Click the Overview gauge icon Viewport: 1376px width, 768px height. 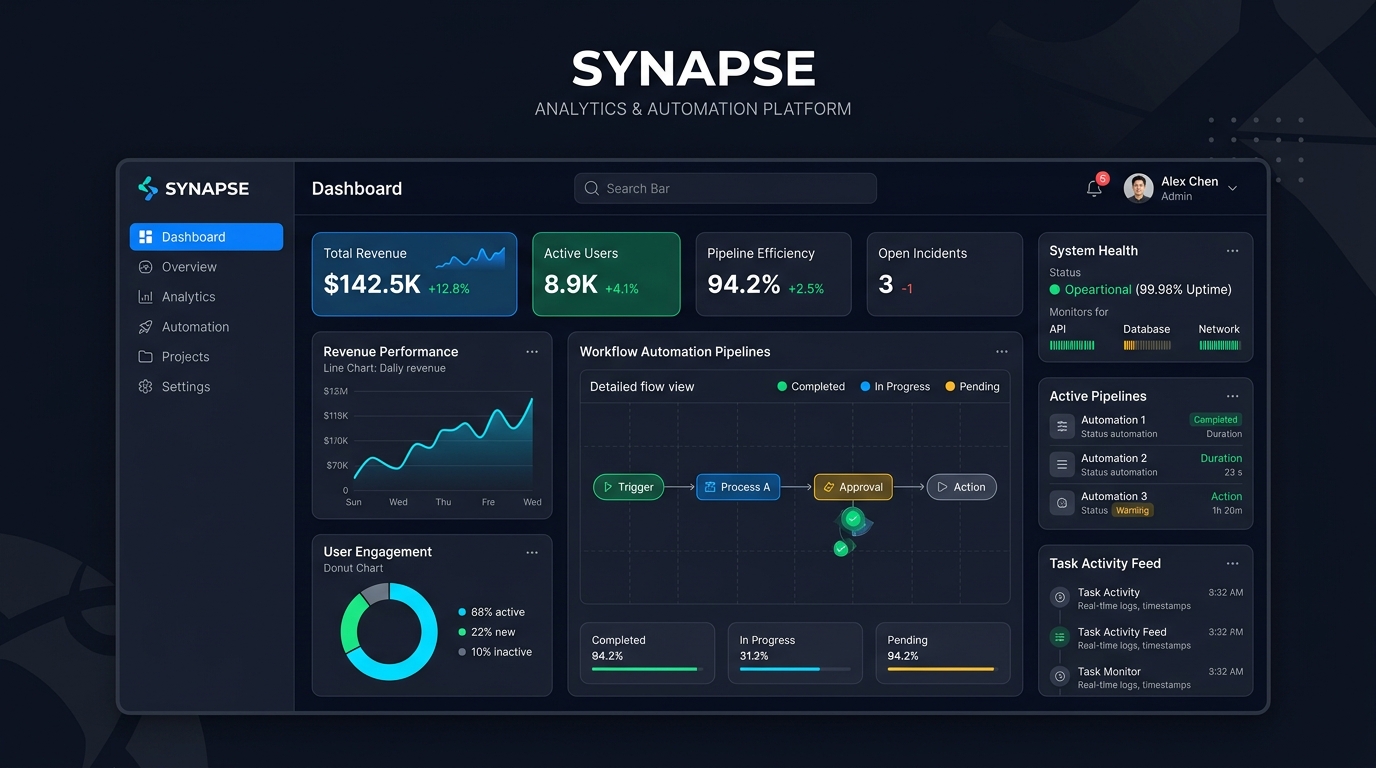pyautogui.click(x=146, y=267)
